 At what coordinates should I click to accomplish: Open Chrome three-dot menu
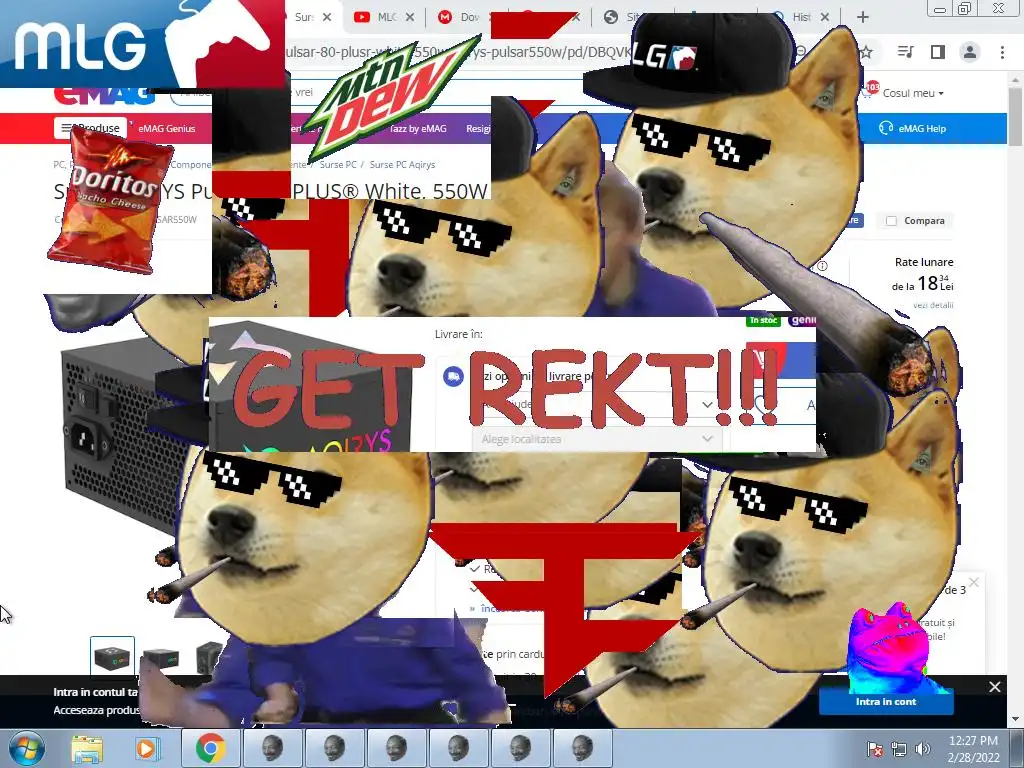pyautogui.click(x=1002, y=52)
